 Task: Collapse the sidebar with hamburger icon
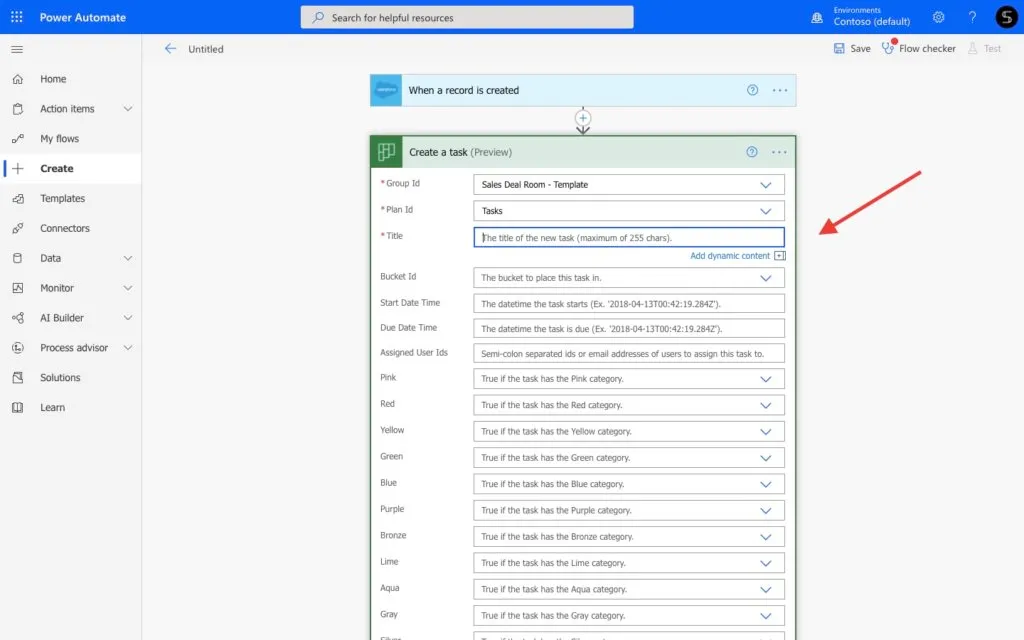click(x=17, y=49)
